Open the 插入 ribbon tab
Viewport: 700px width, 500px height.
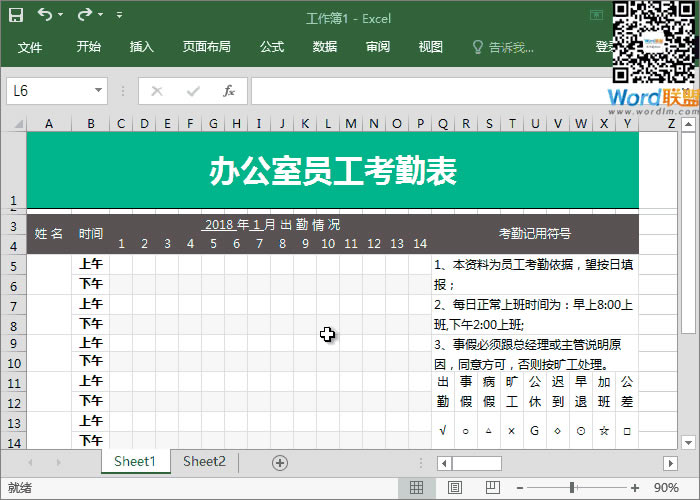tap(142, 47)
